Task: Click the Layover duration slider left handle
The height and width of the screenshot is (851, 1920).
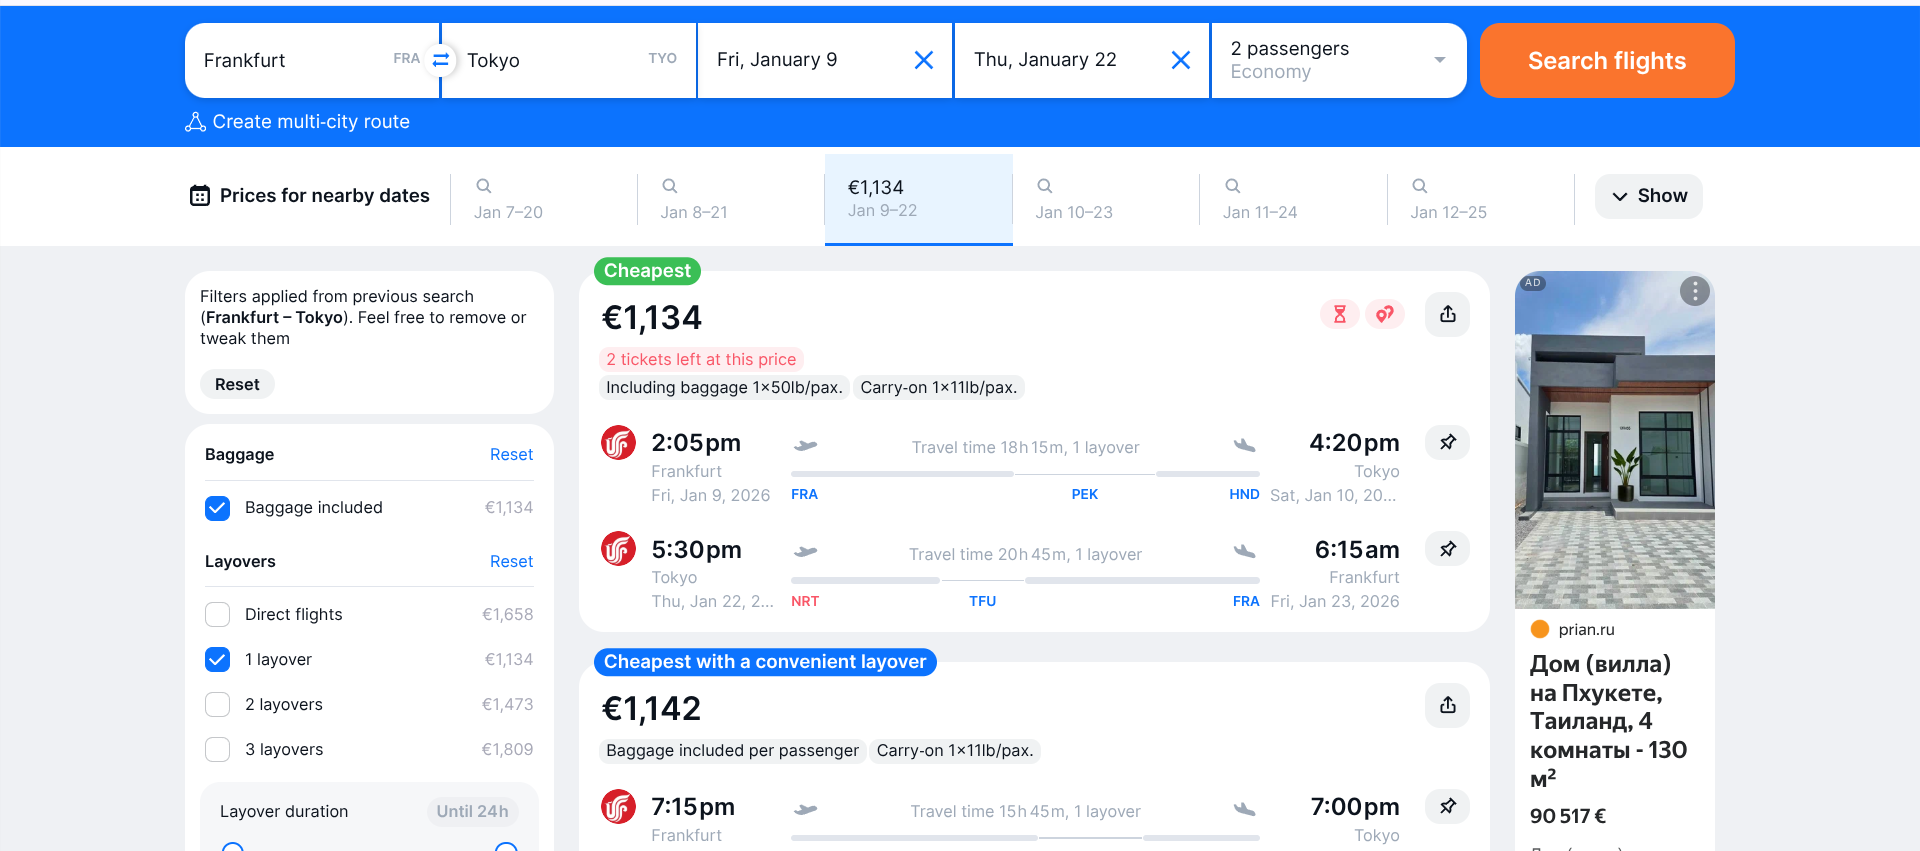Action: point(233,848)
